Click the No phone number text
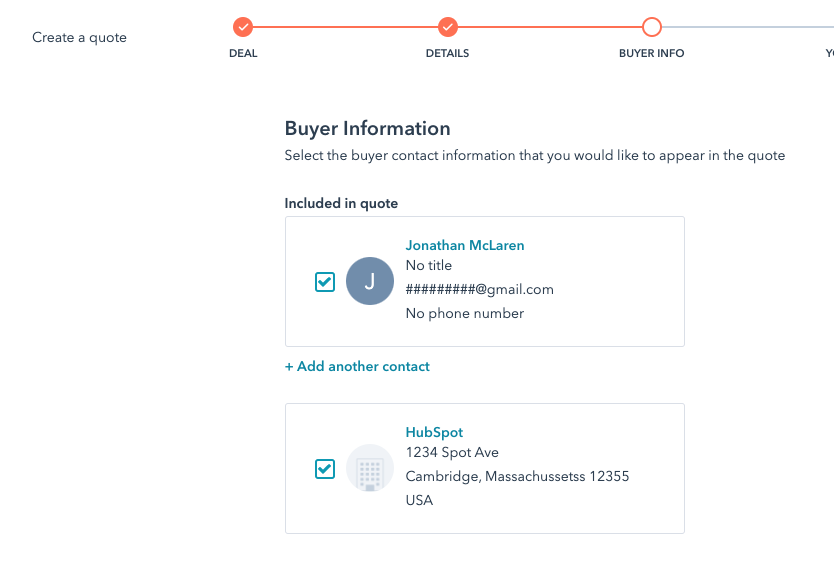 (465, 313)
